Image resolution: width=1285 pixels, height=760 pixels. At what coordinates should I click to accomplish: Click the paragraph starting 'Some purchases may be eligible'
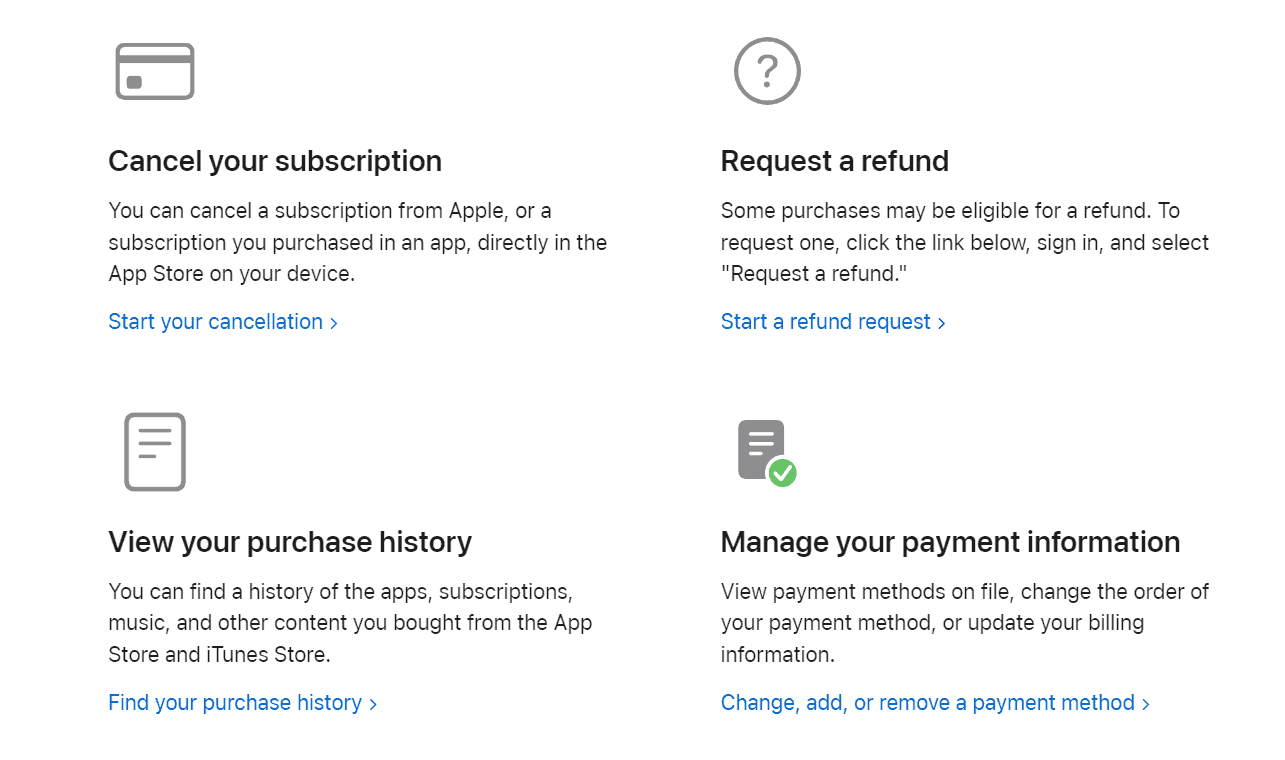pos(965,242)
